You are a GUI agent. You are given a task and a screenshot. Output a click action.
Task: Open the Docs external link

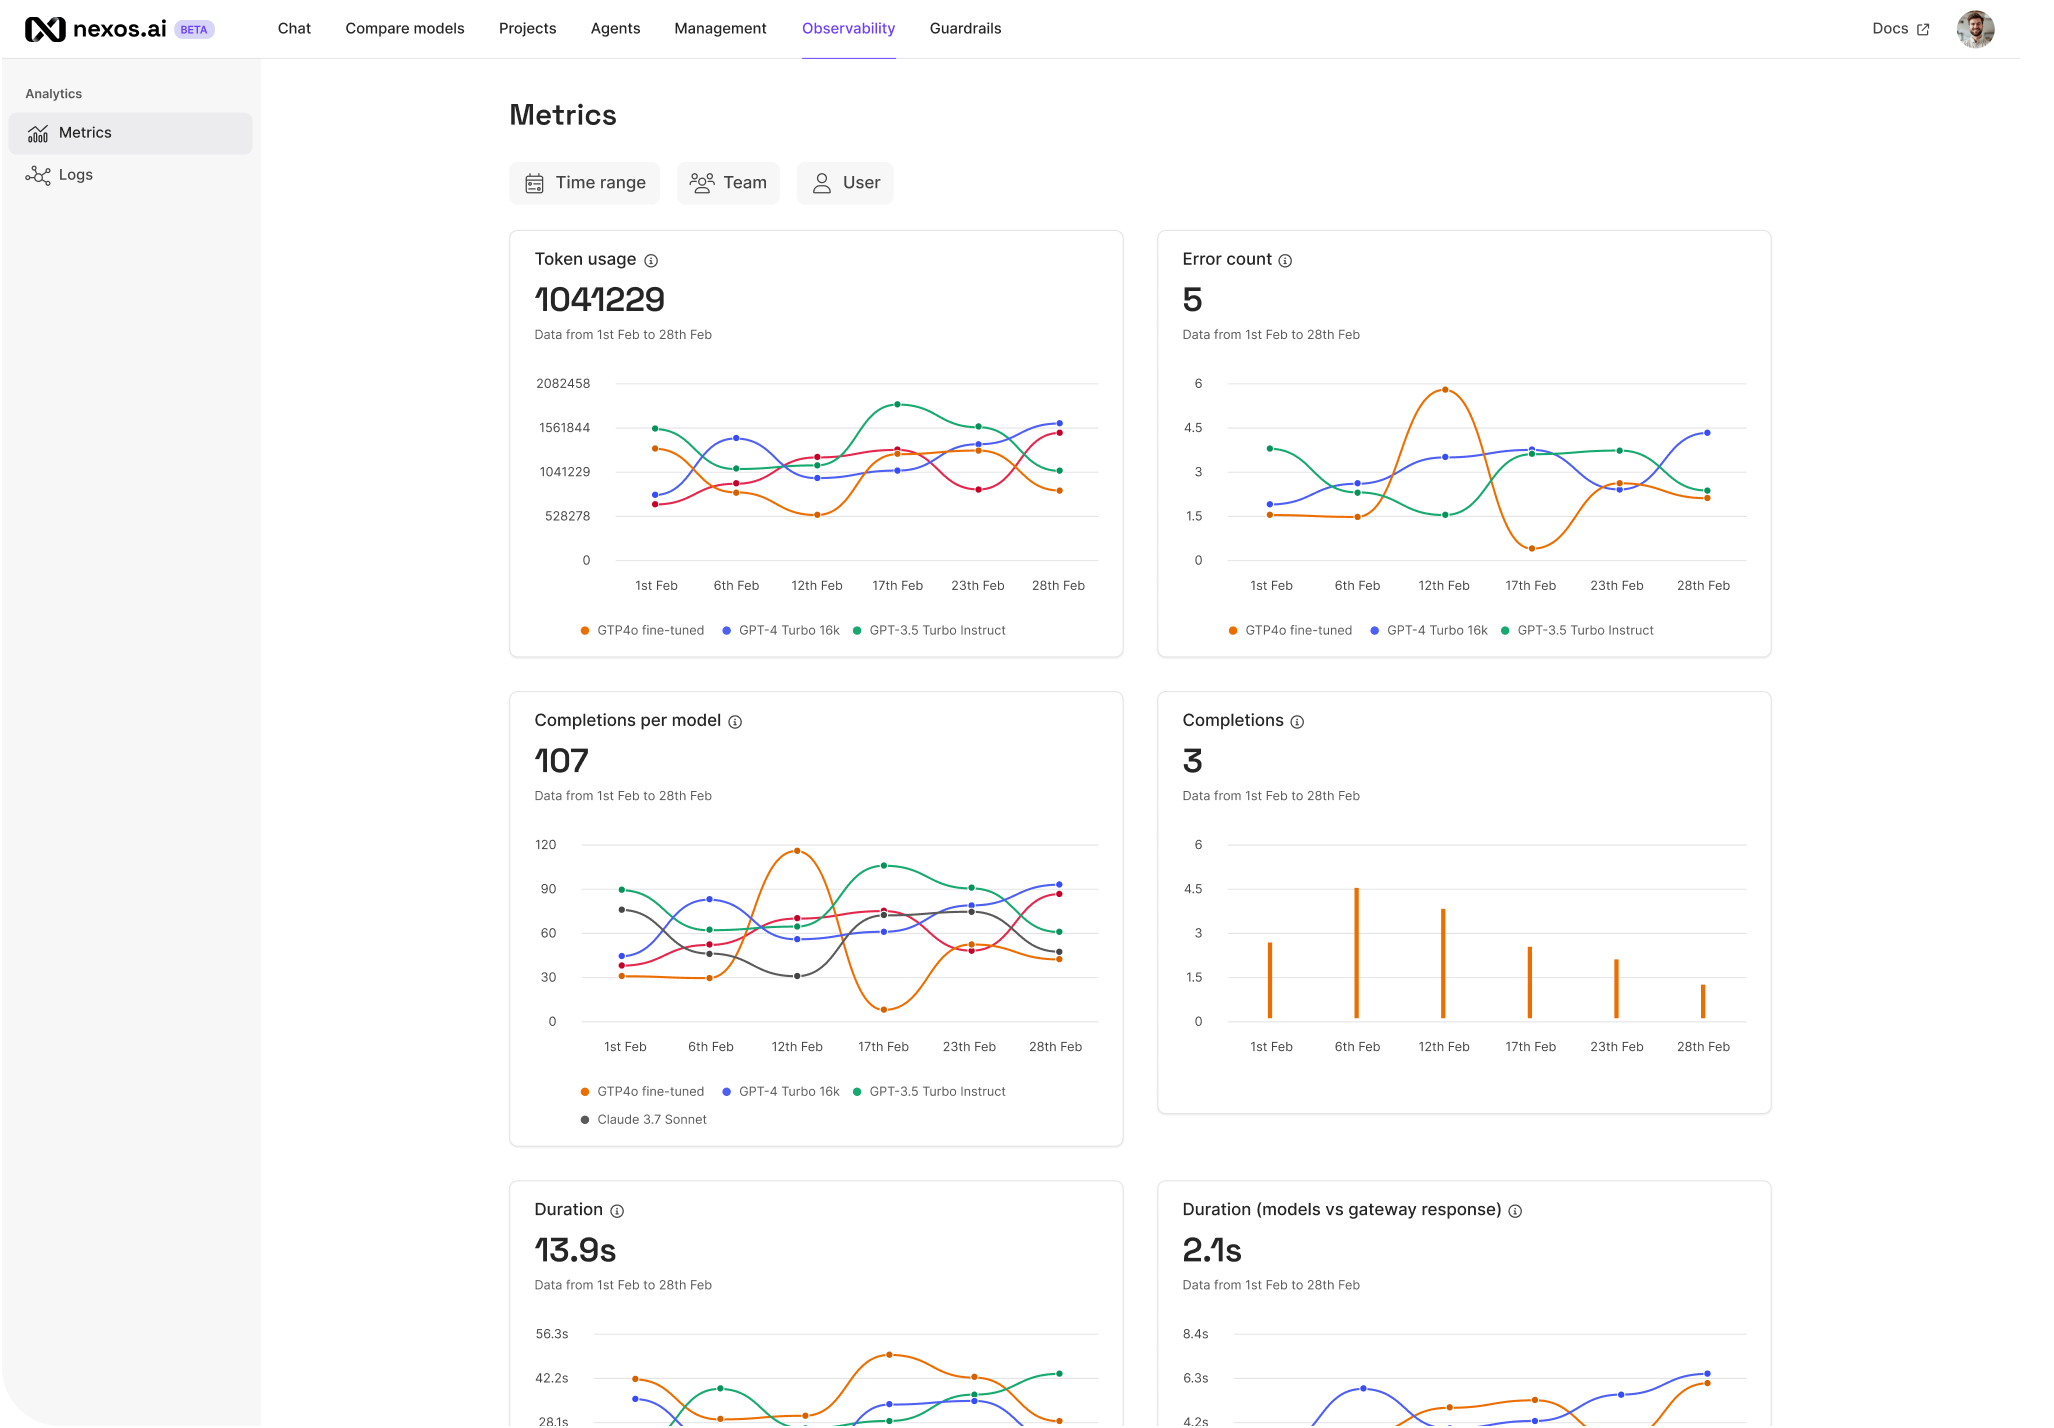pyautogui.click(x=1900, y=28)
